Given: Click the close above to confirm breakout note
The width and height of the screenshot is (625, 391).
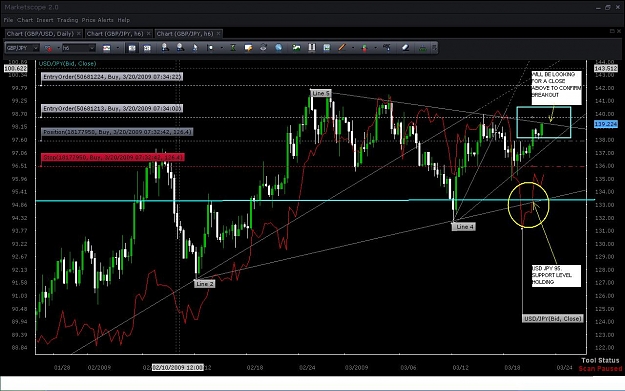Looking at the screenshot, I should coord(556,88).
